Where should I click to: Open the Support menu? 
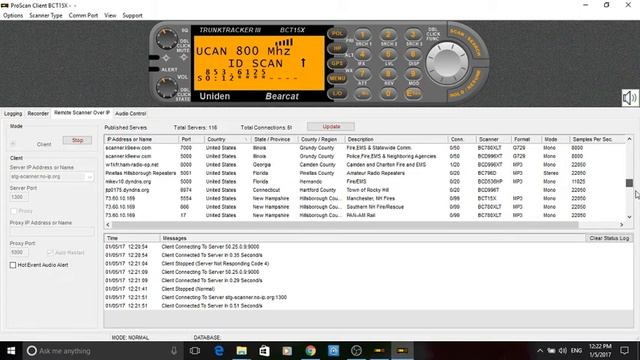[x=133, y=16]
